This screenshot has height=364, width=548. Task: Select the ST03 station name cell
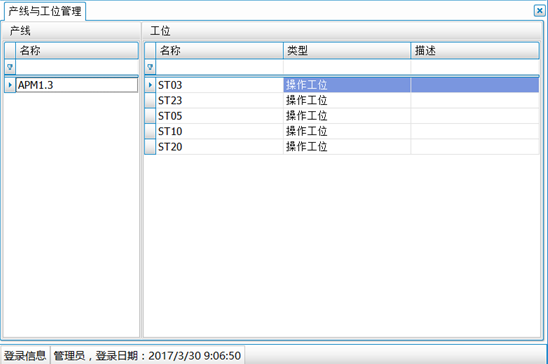point(219,85)
